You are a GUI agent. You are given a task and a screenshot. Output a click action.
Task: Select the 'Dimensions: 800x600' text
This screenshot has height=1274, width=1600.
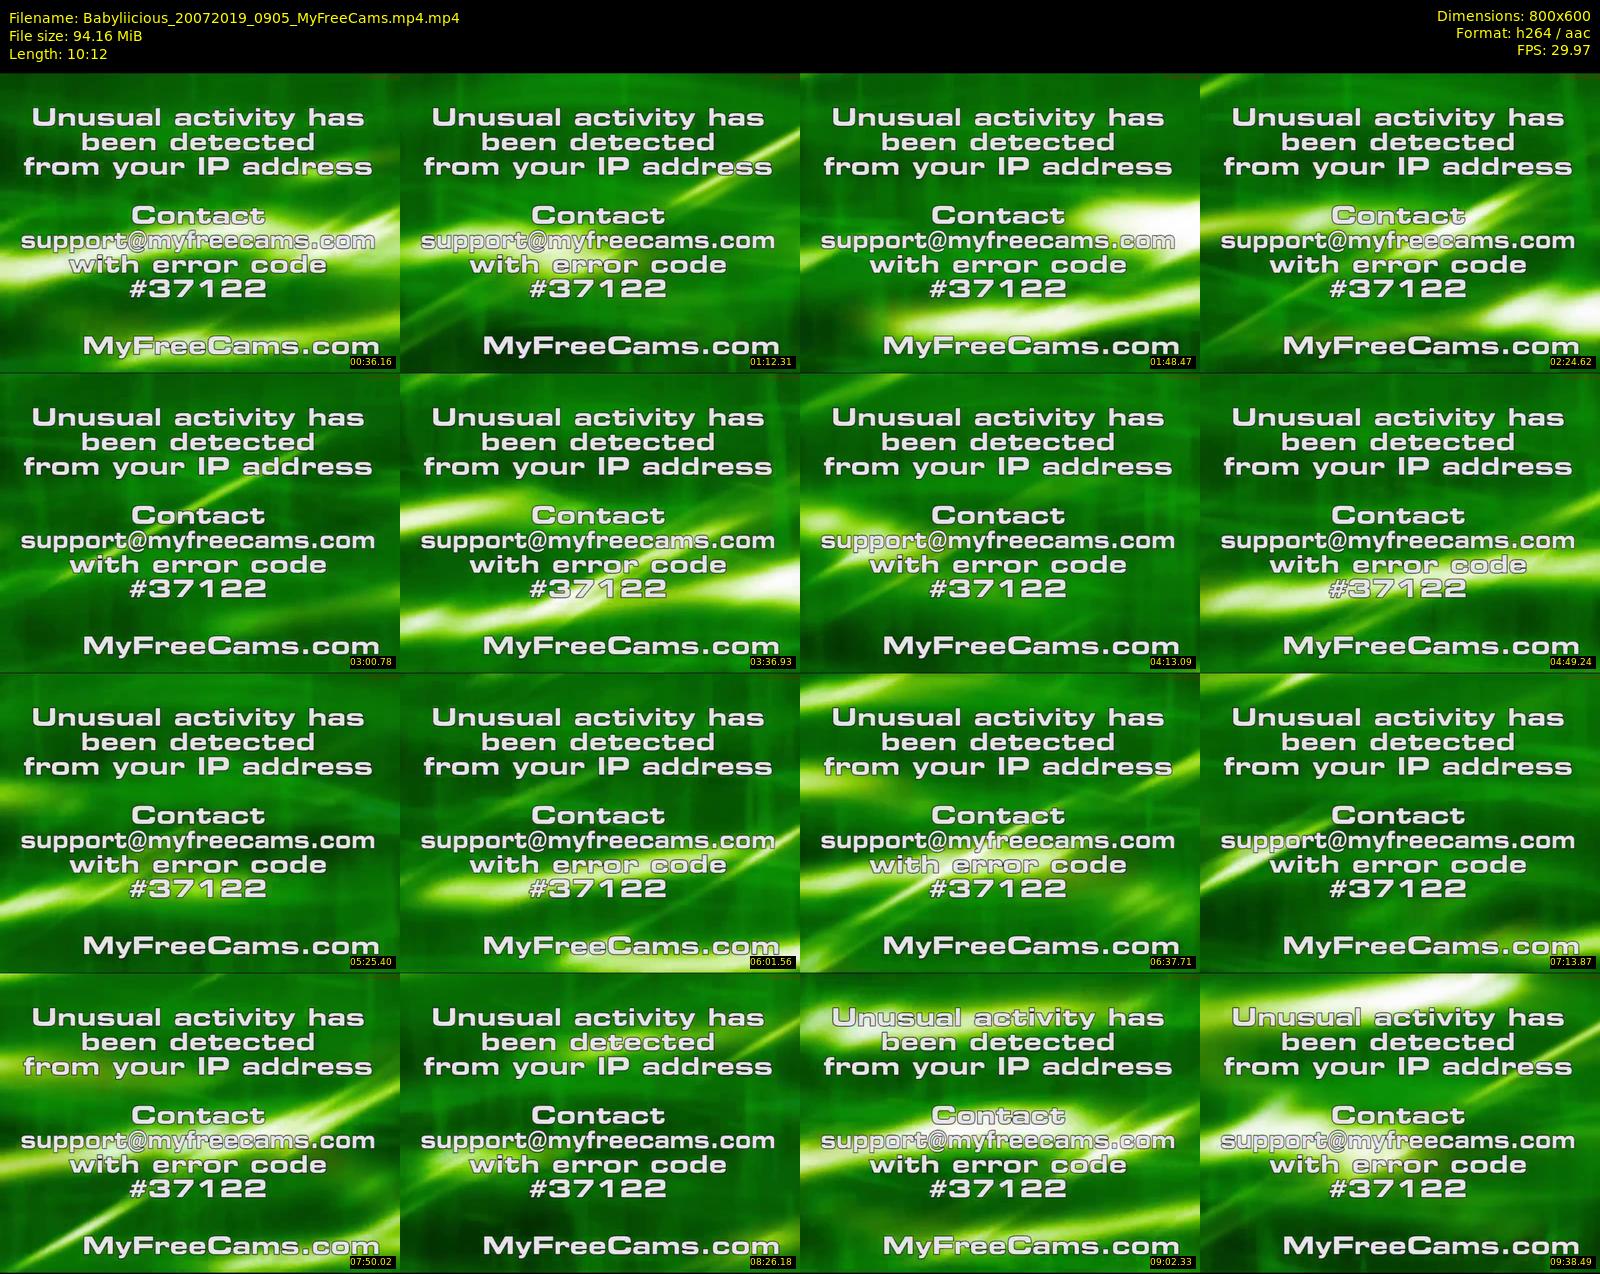coord(1513,16)
